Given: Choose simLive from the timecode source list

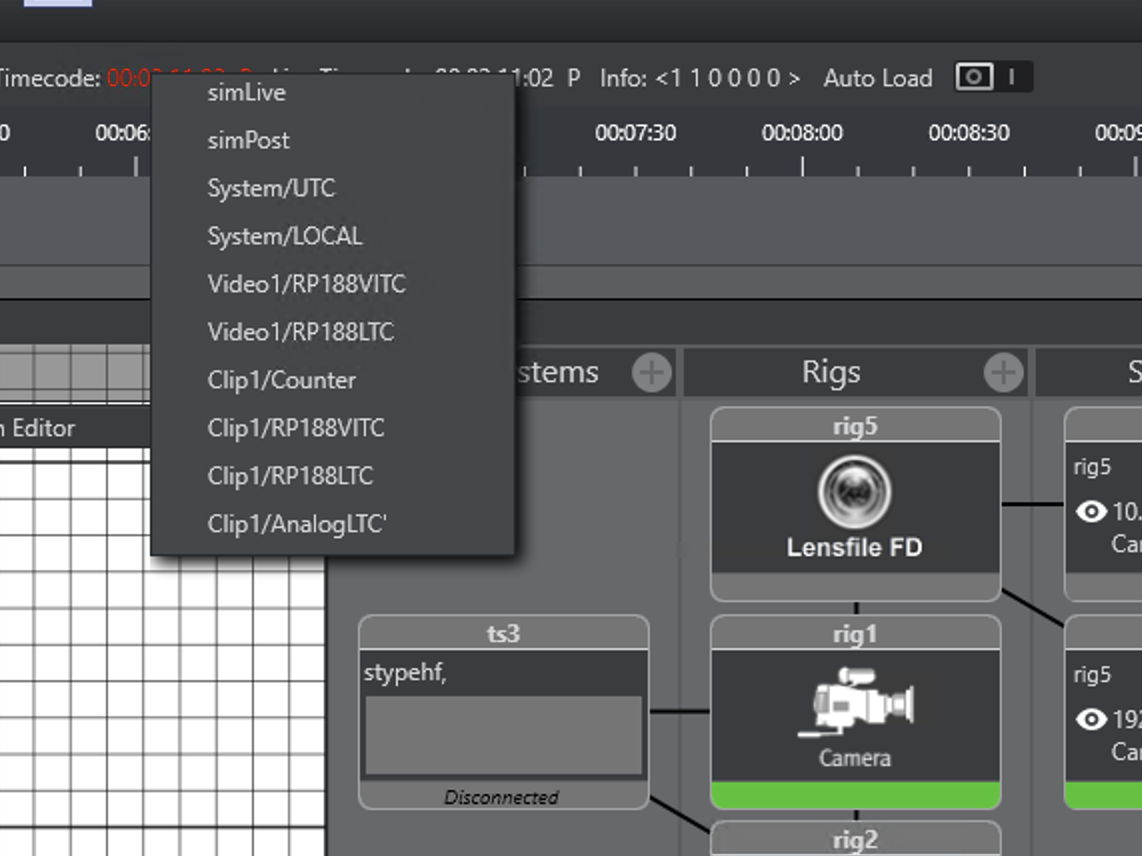Looking at the screenshot, I should 246,92.
